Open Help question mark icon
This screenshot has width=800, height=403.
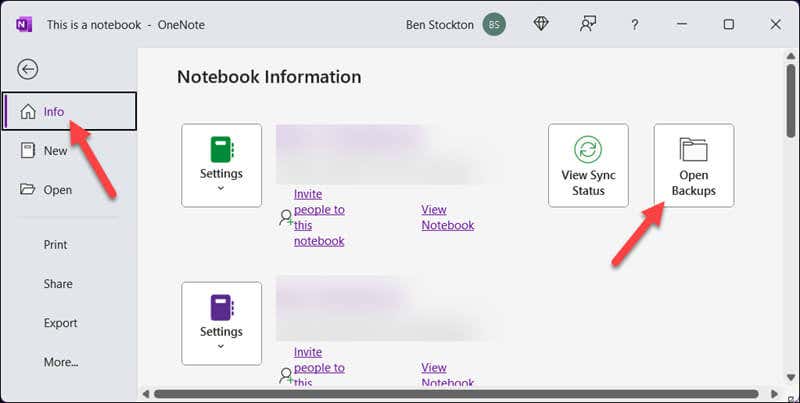[634, 24]
